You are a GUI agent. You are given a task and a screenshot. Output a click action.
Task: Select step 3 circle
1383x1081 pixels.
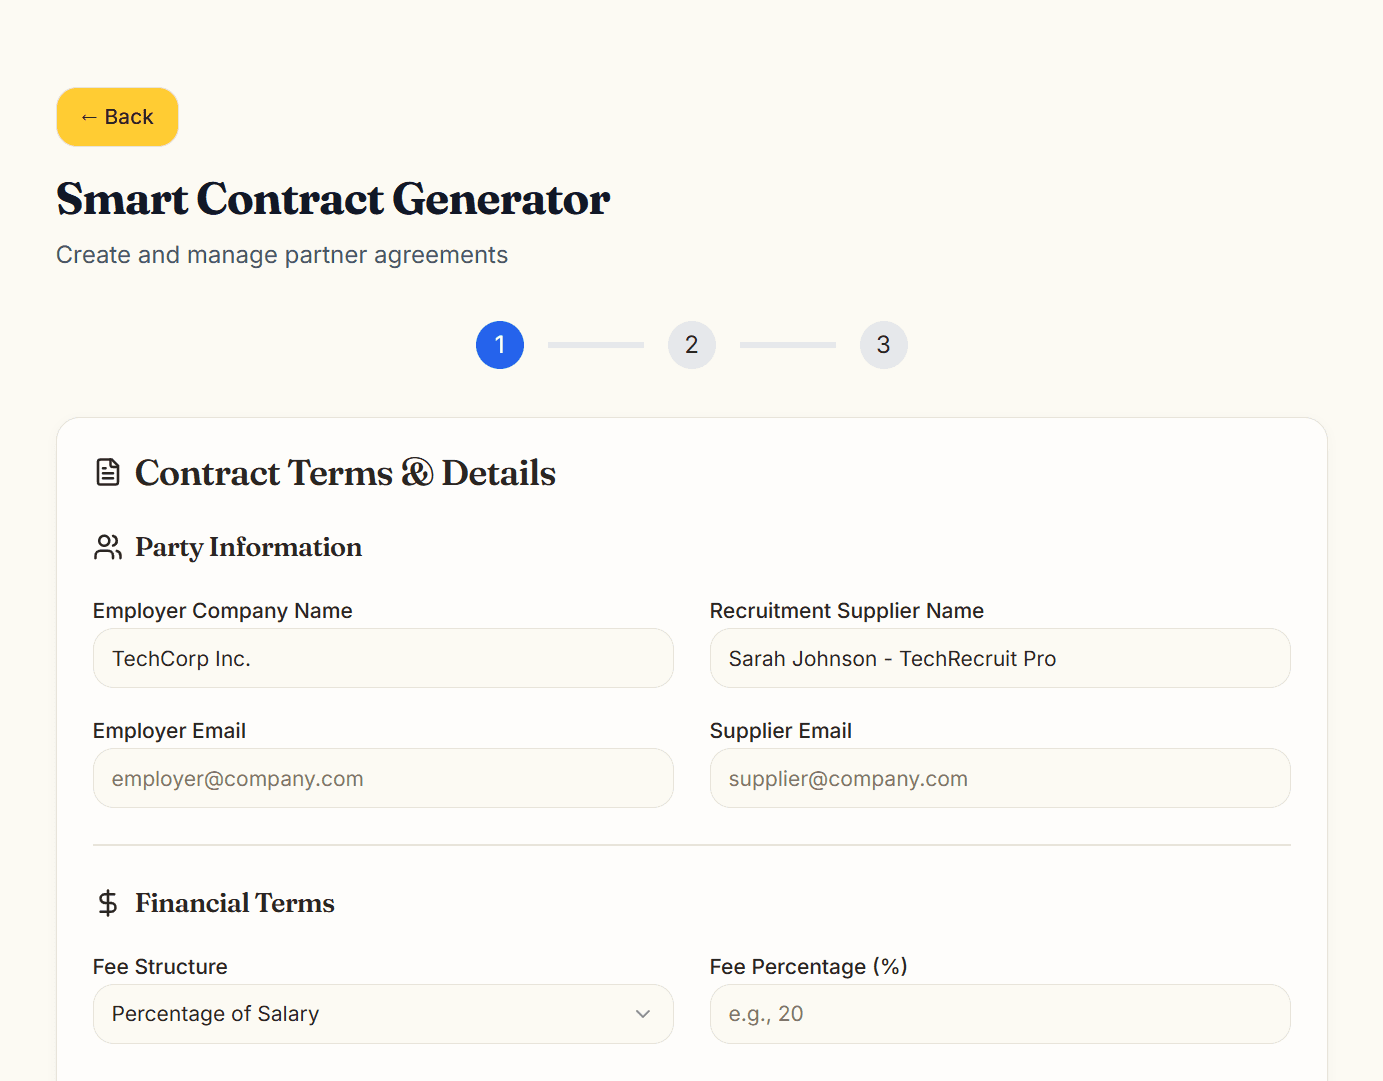pyautogui.click(x=884, y=345)
